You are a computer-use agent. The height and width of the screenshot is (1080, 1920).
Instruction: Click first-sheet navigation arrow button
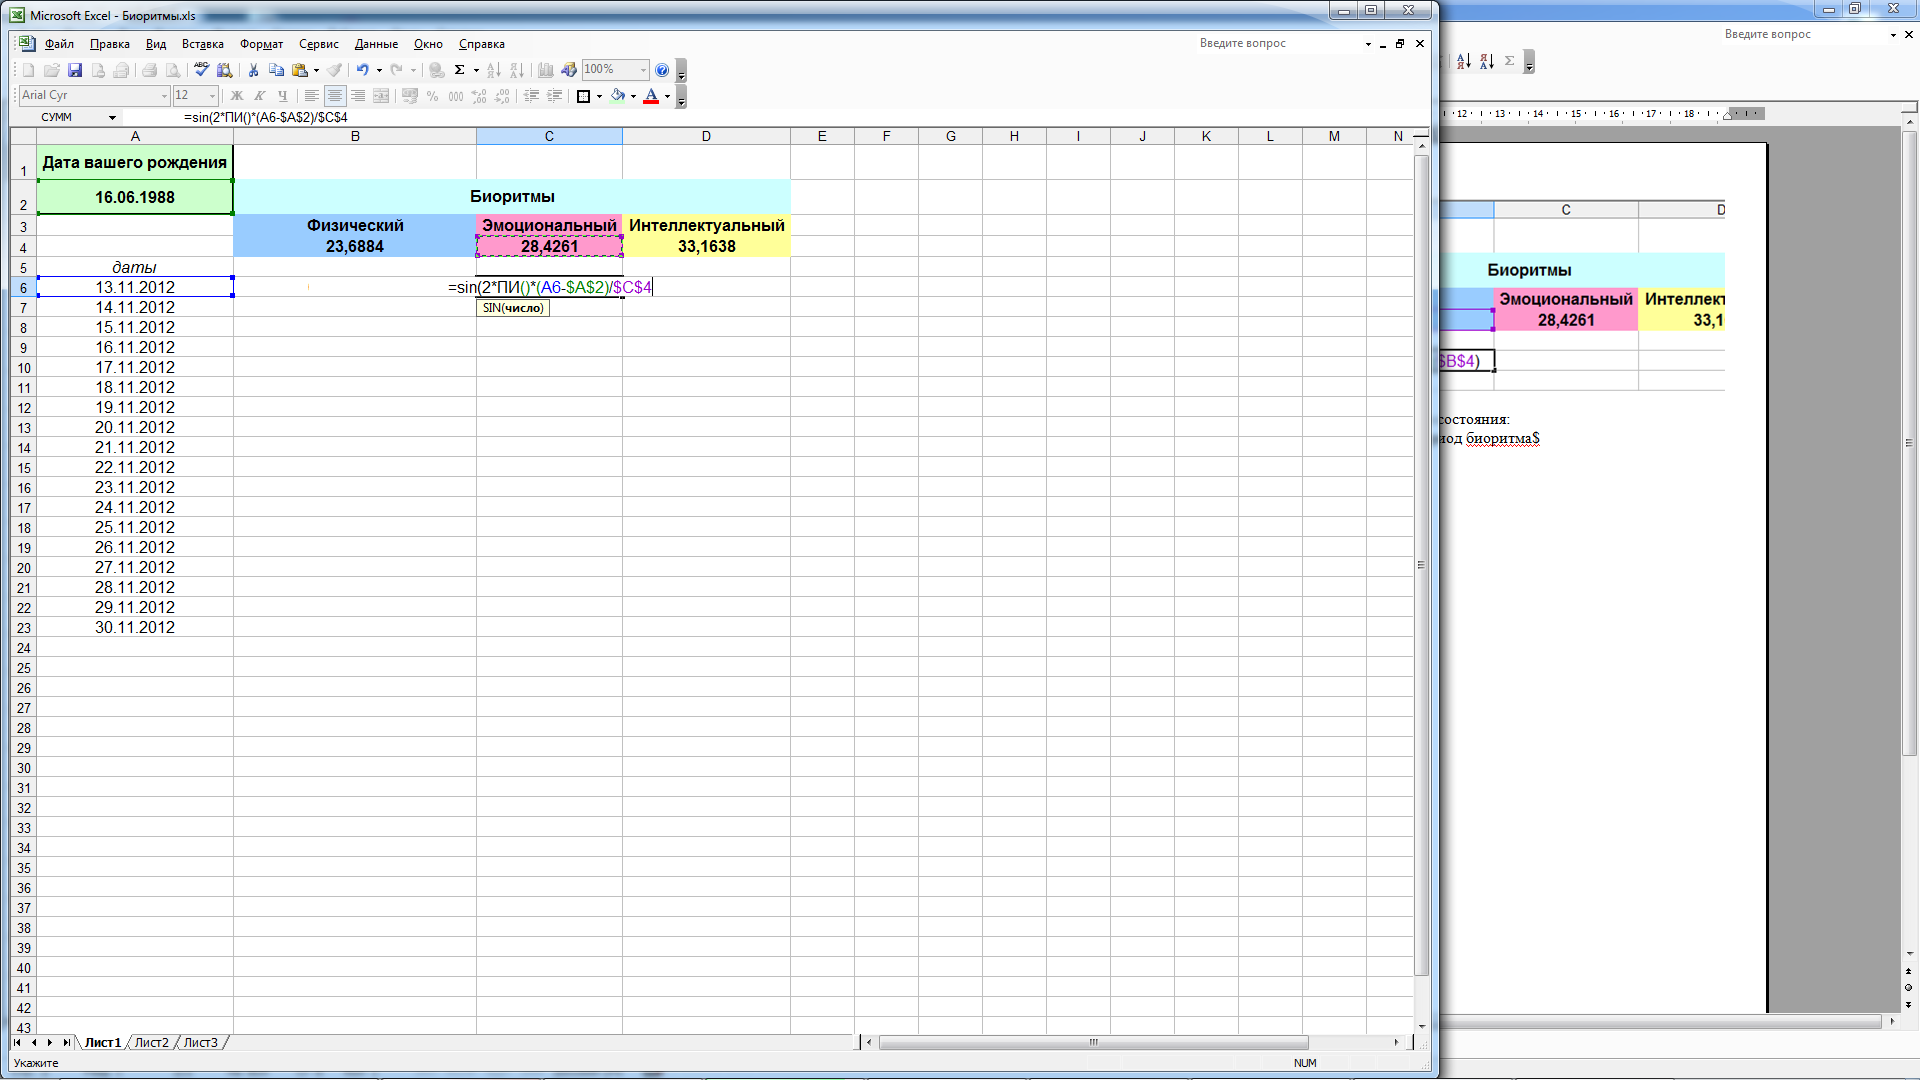coord(17,1043)
